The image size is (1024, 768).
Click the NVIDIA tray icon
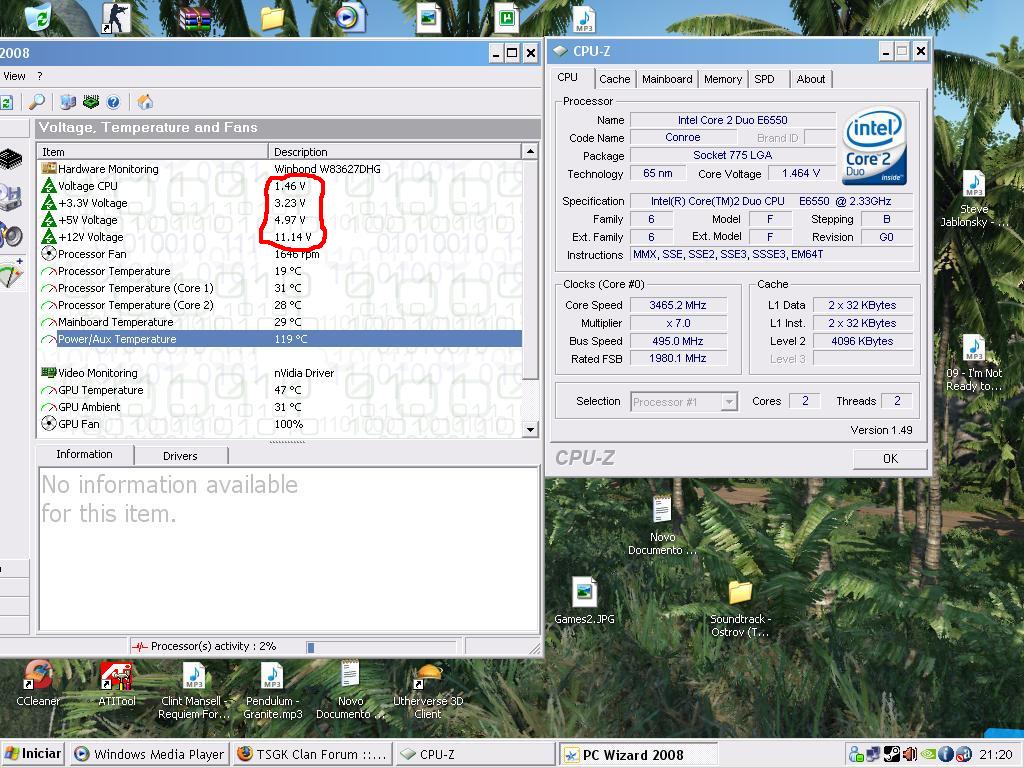928,754
